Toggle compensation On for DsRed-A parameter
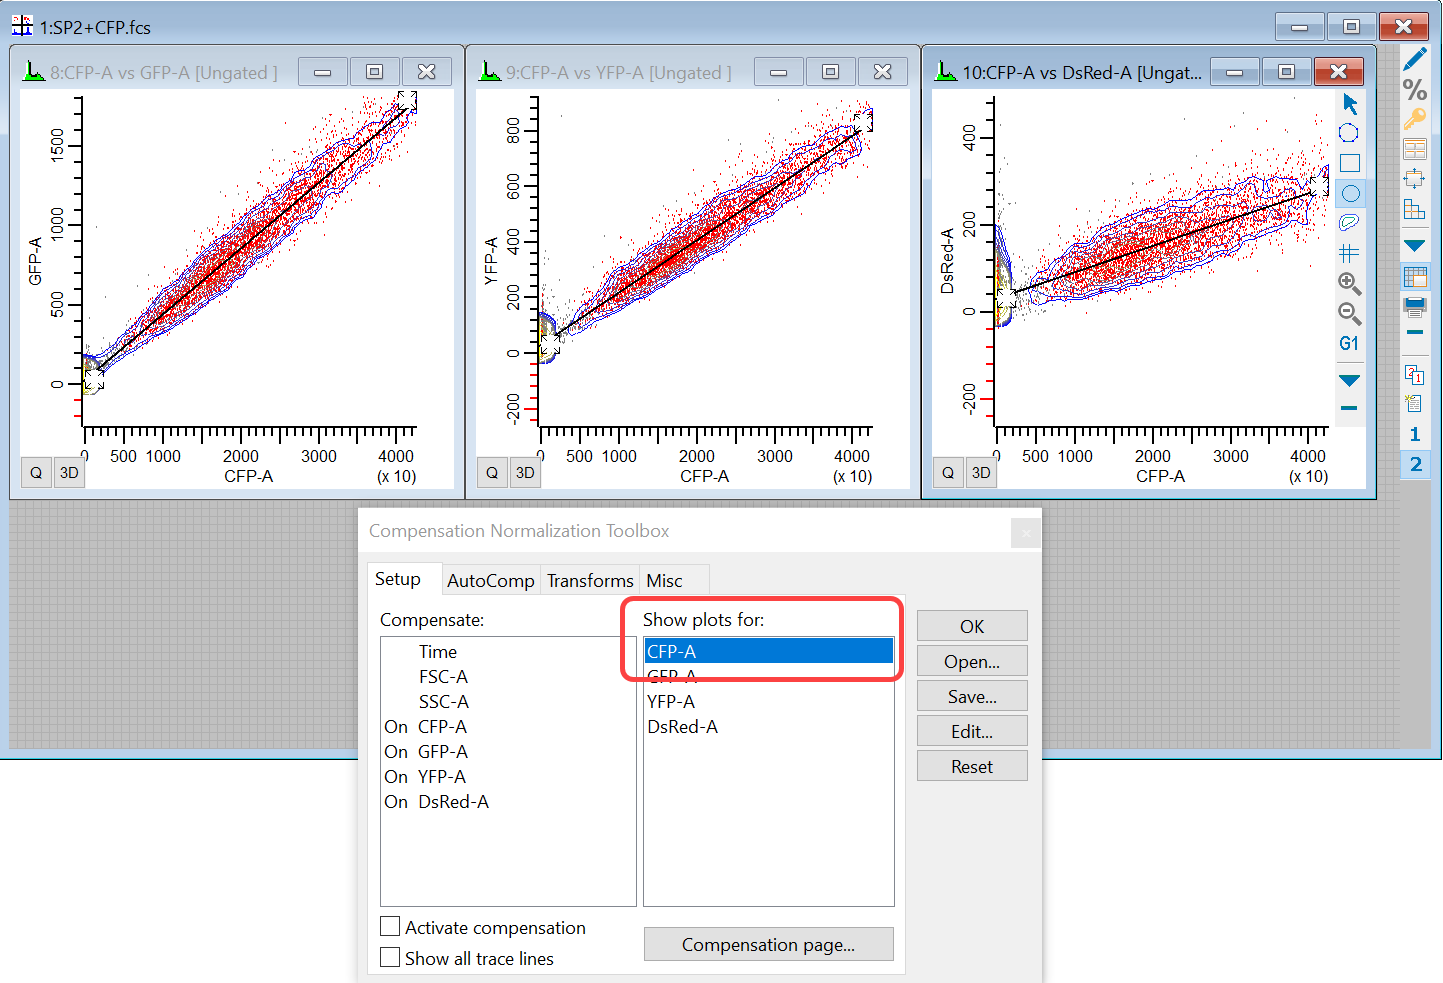Viewport: 1443px width, 983px height. (x=396, y=802)
